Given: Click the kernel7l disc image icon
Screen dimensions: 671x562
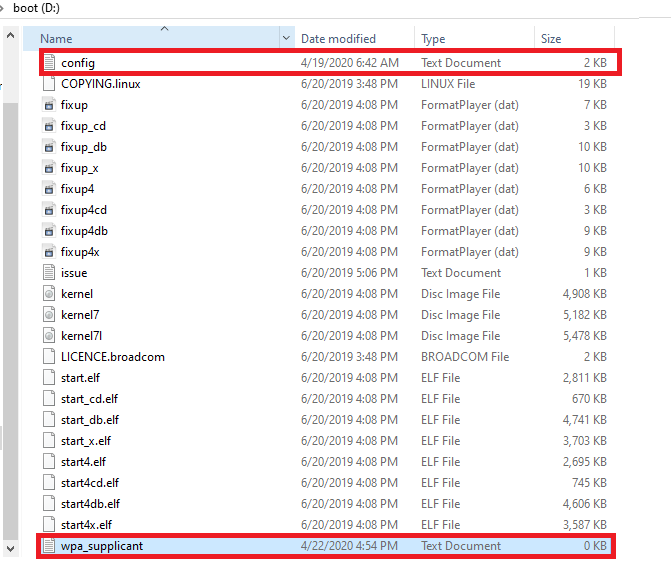Looking at the screenshot, I should click(49, 335).
